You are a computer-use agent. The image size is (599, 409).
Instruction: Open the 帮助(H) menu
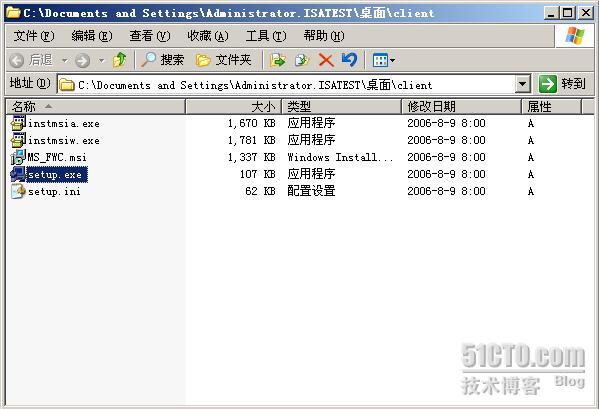pyautogui.click(x=324, y=36)
